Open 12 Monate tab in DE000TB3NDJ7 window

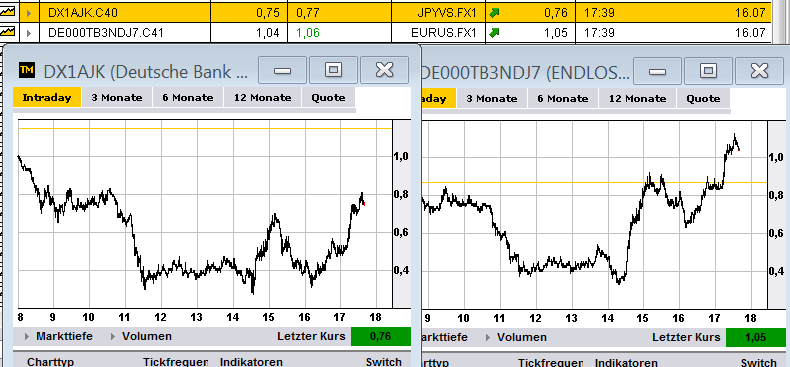point(637,98)
